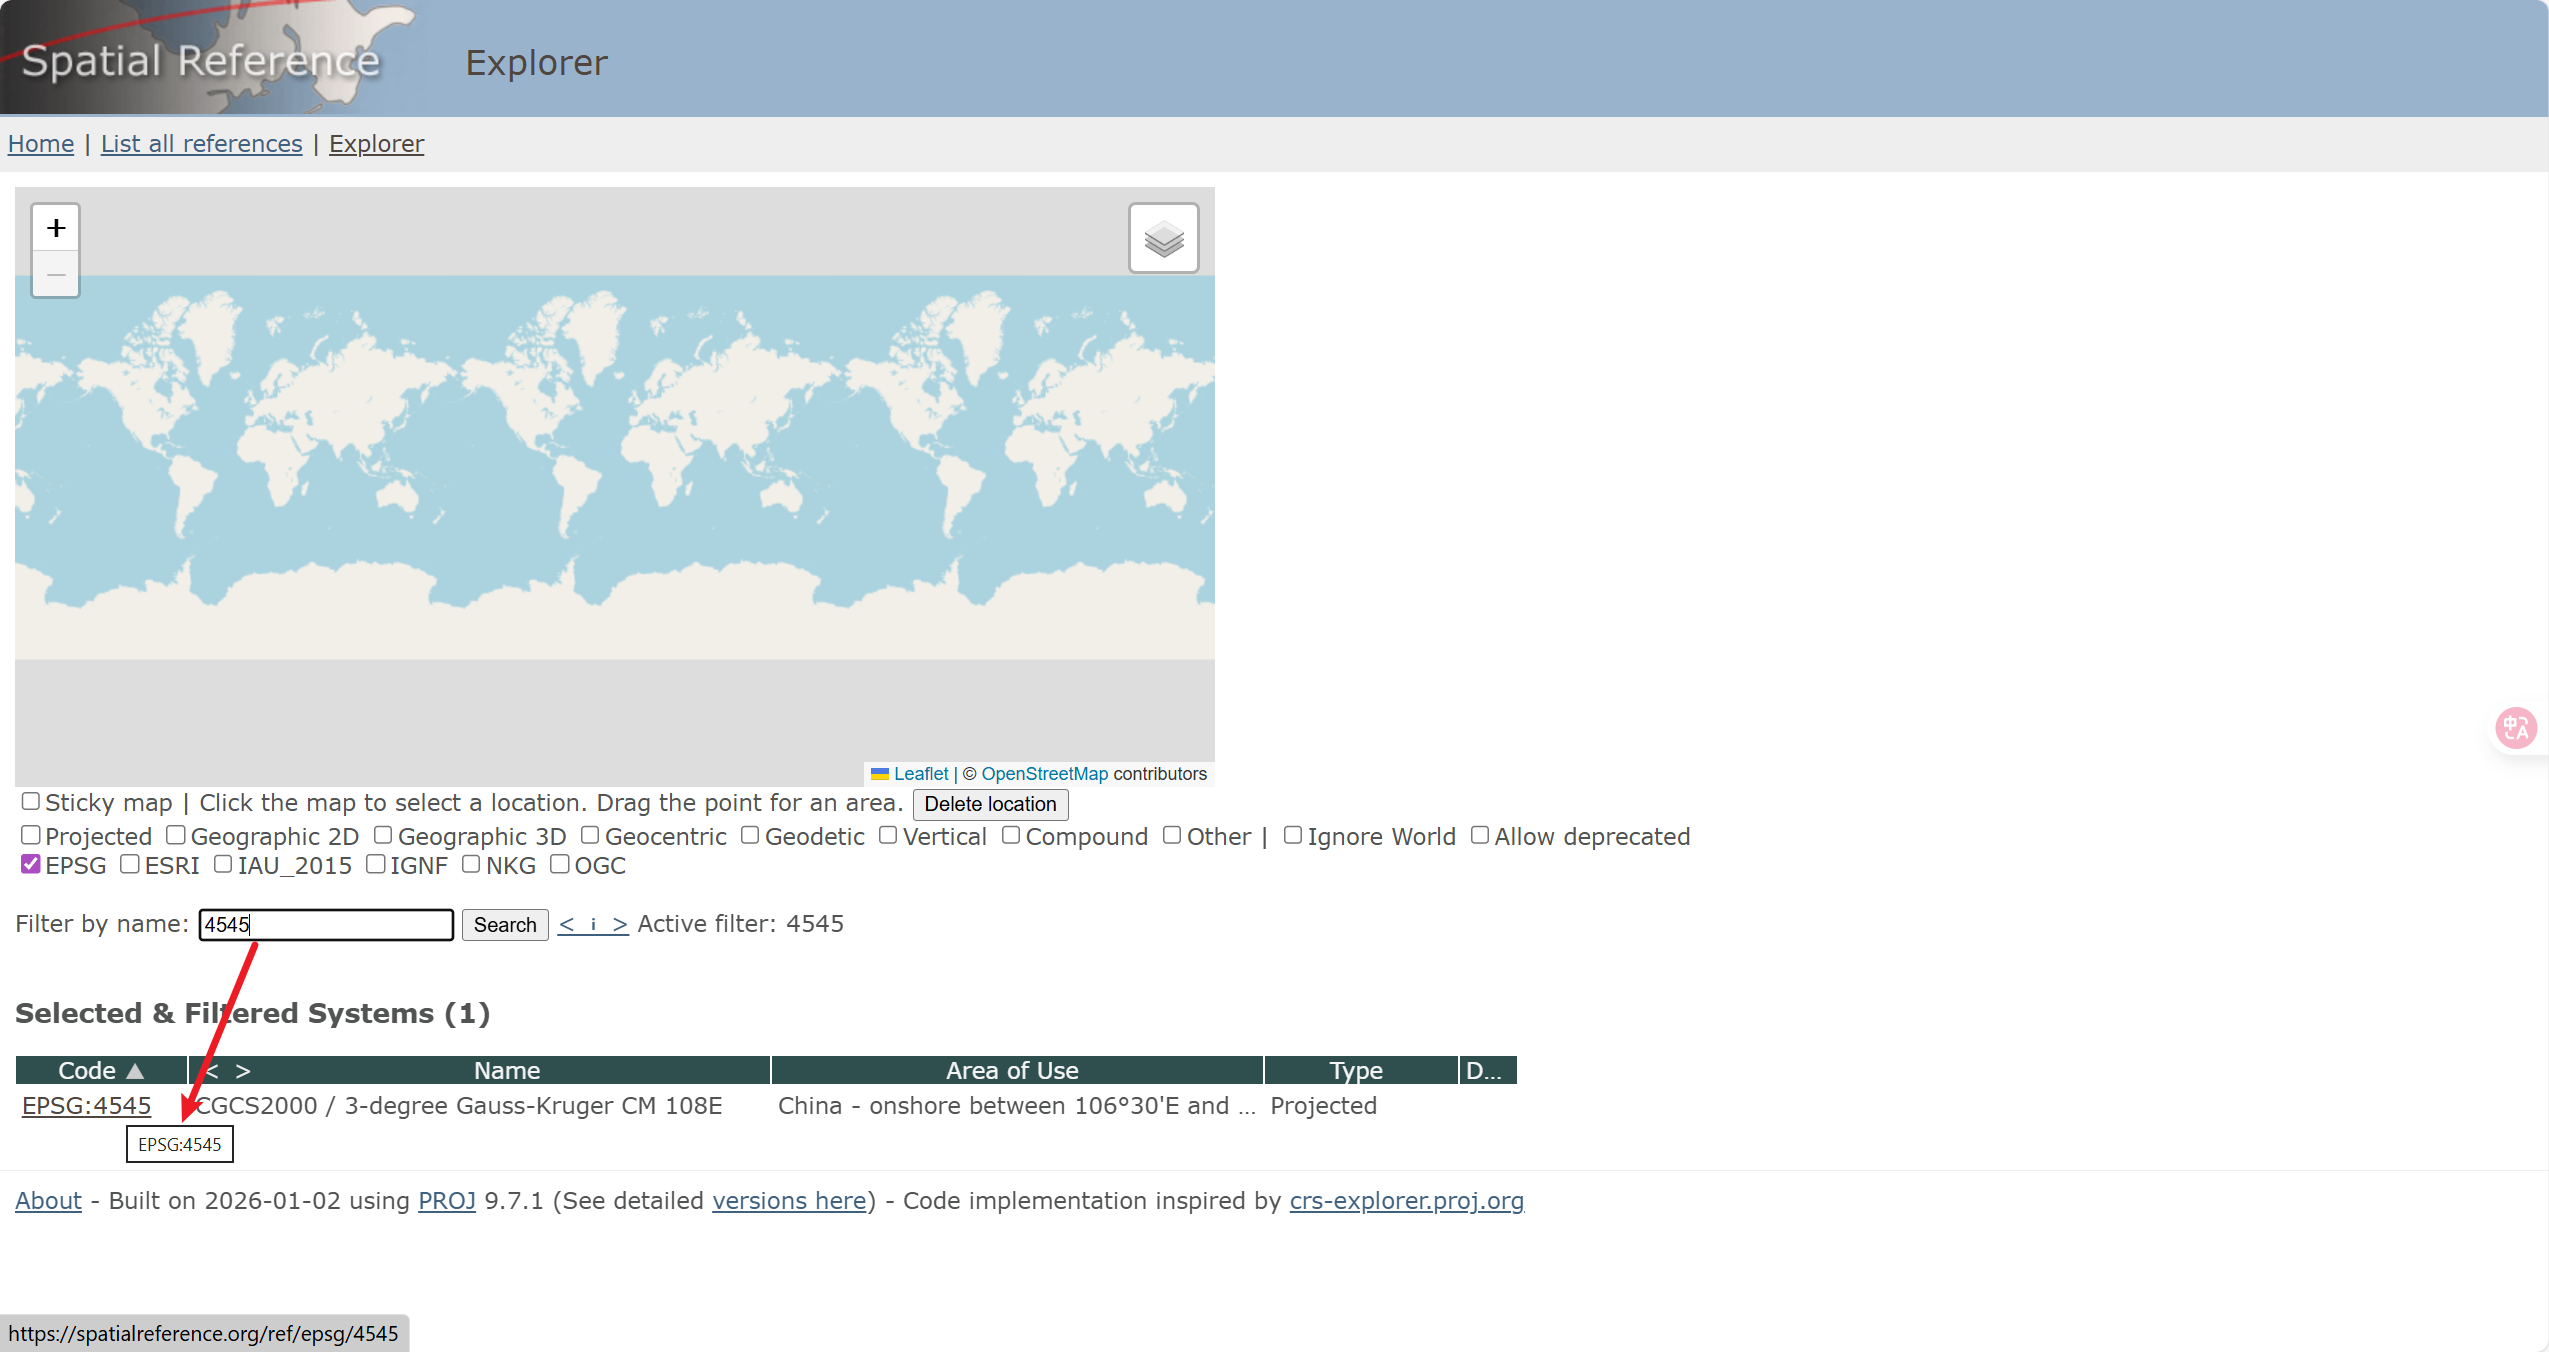
Task: Click the previous page '<' link beside Search
Action: (x=566, y=924)
